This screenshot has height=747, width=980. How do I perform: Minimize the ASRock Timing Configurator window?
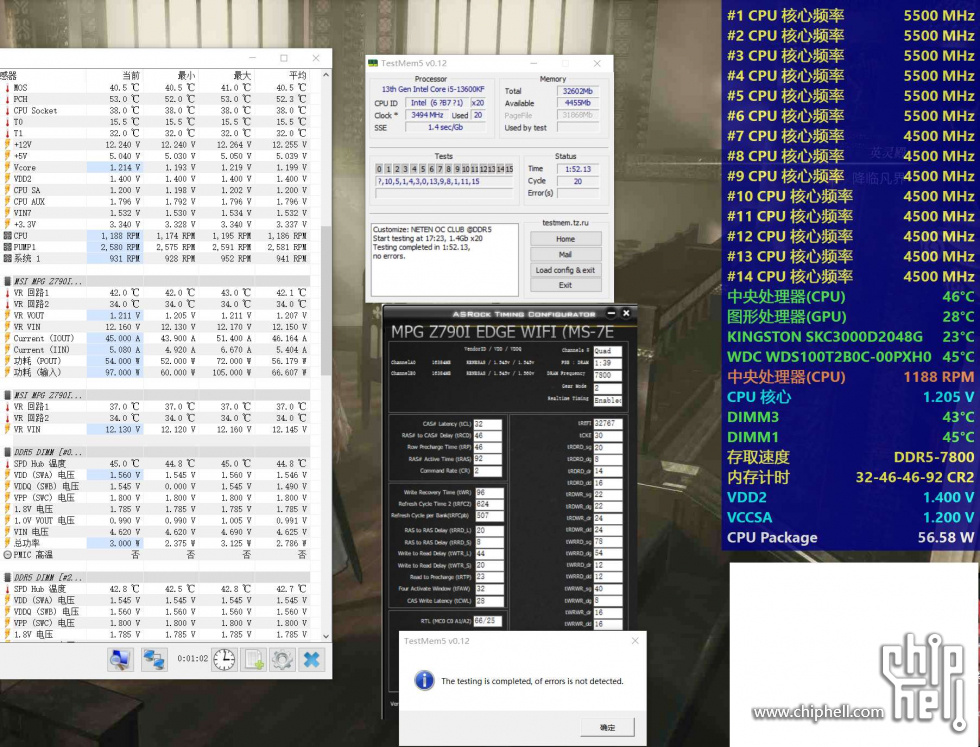tap(611, 313)
